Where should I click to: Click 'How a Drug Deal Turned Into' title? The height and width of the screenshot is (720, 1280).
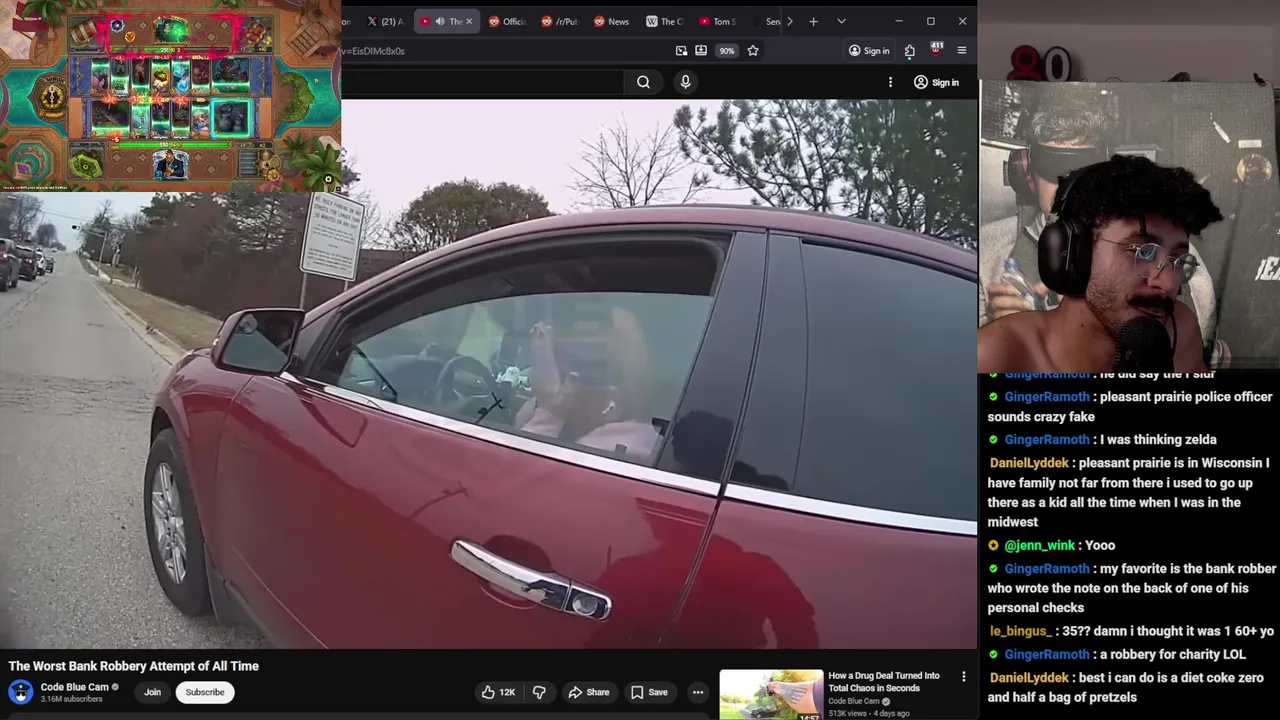coord(884,682)
